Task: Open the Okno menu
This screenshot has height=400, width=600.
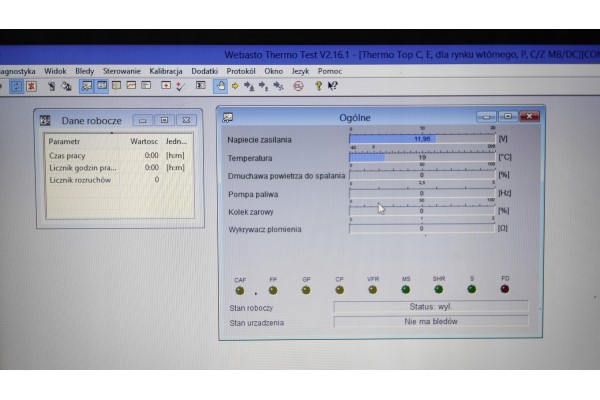Action: 273,71
